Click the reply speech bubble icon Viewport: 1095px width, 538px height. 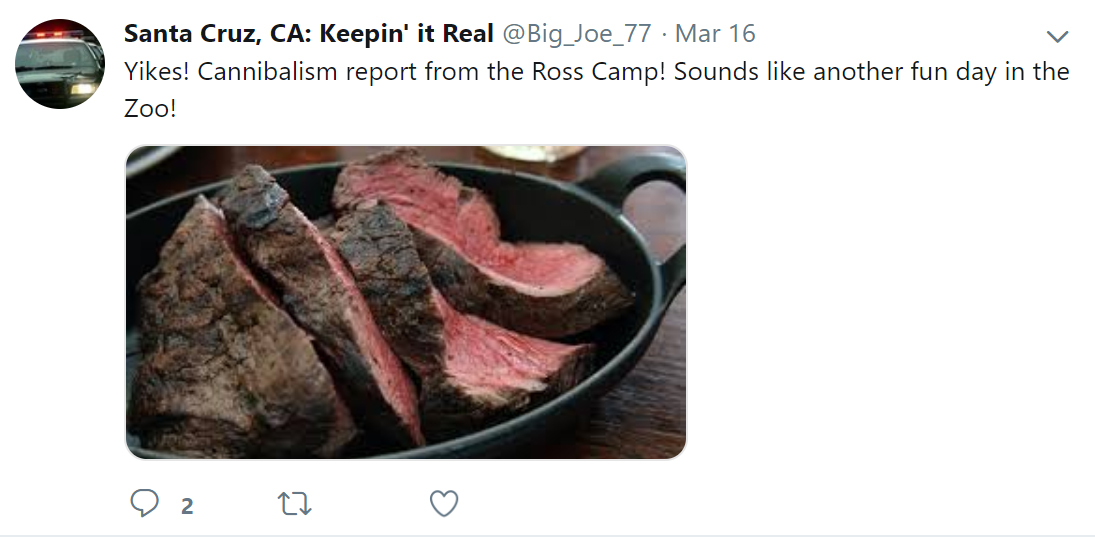[x=145, y=503]
